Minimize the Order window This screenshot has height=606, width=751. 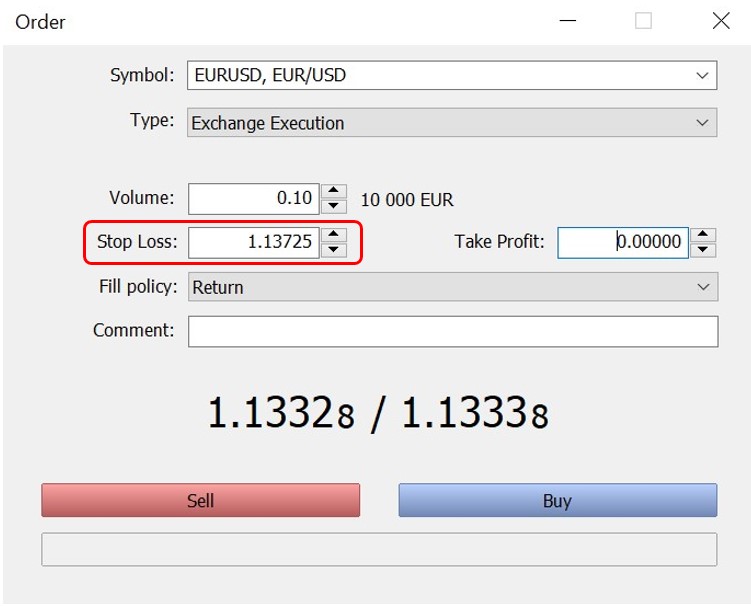[568, 21]
